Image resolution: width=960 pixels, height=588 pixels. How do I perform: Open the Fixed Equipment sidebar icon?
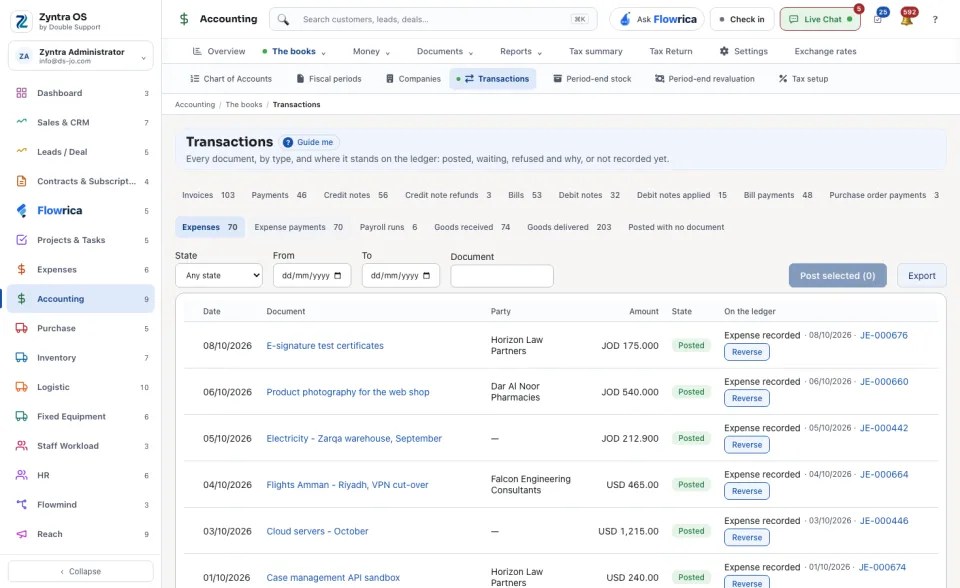(21, 416)
